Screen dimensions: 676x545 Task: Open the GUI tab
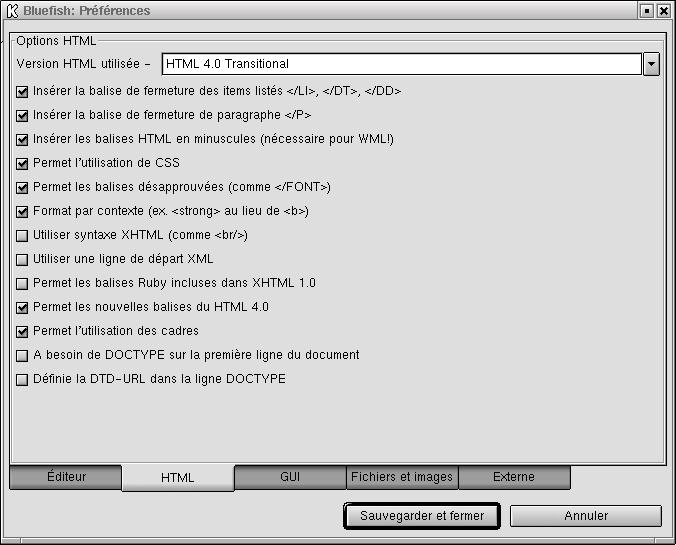290,477
